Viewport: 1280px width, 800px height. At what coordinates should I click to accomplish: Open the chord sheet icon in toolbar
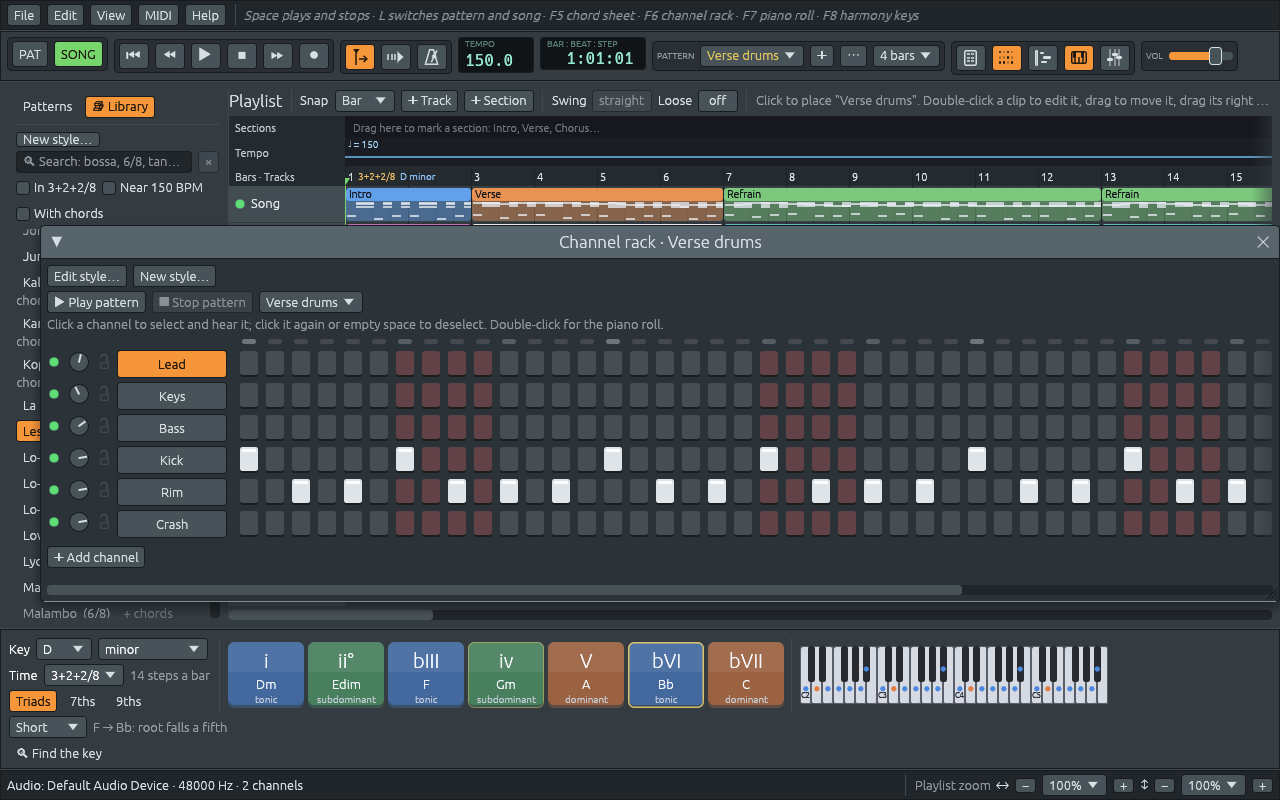coord(970,57)
